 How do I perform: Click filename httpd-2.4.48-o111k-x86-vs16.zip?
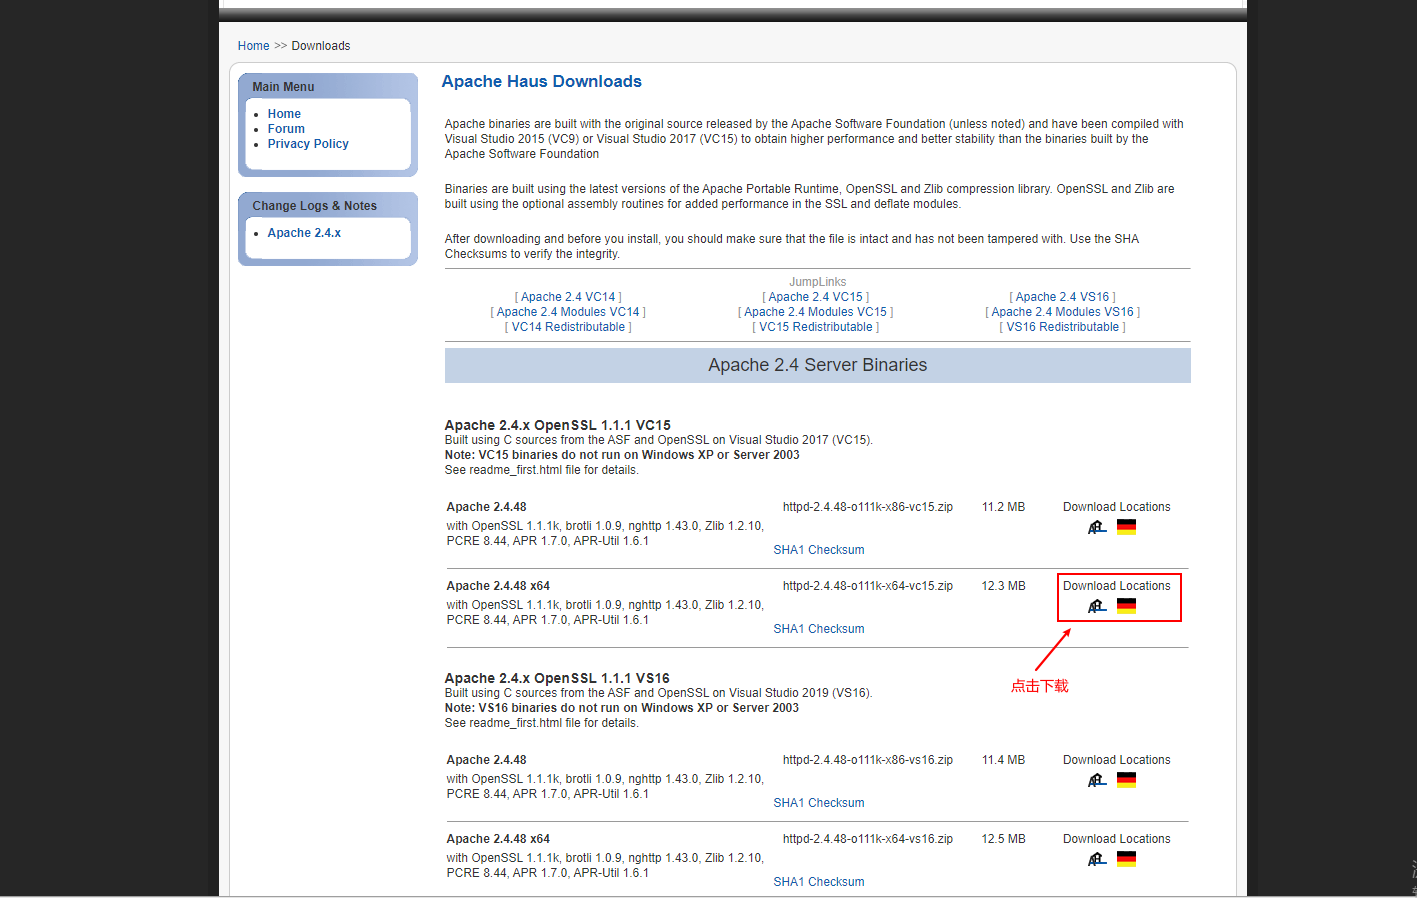868,760
